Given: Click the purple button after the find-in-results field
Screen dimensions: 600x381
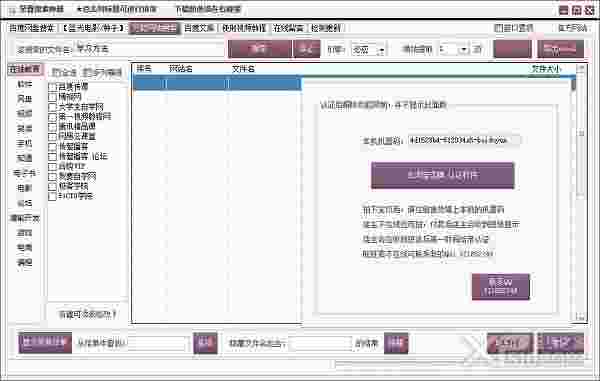Looking at the screenshot, I should (x=205, y=343).
